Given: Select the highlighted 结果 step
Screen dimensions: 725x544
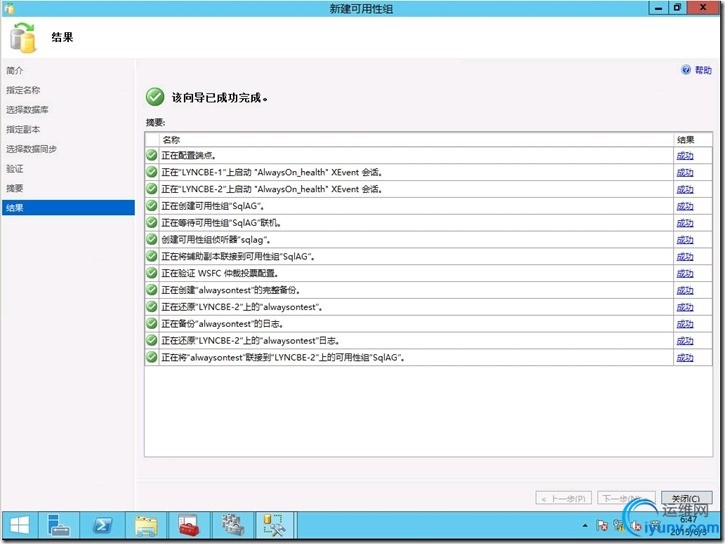Looking at the screenshot, I should (x=68, y=208).
